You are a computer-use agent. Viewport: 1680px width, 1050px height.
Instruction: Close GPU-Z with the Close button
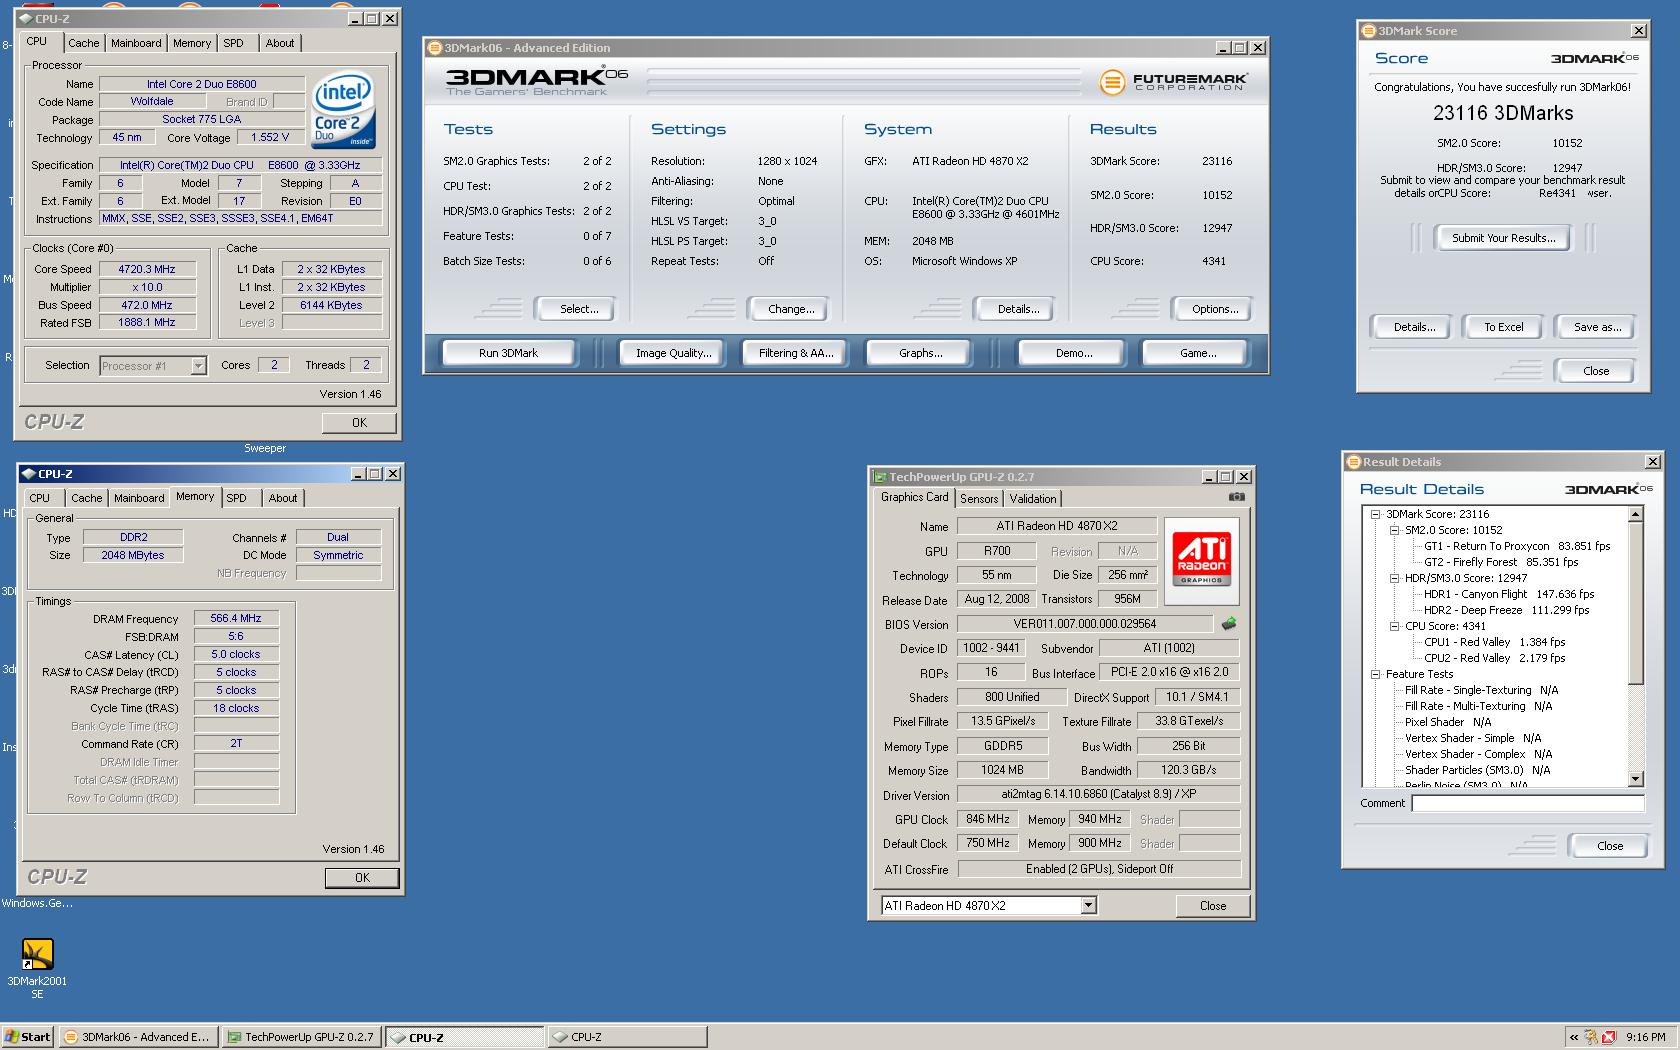[x=1213, y=905]
